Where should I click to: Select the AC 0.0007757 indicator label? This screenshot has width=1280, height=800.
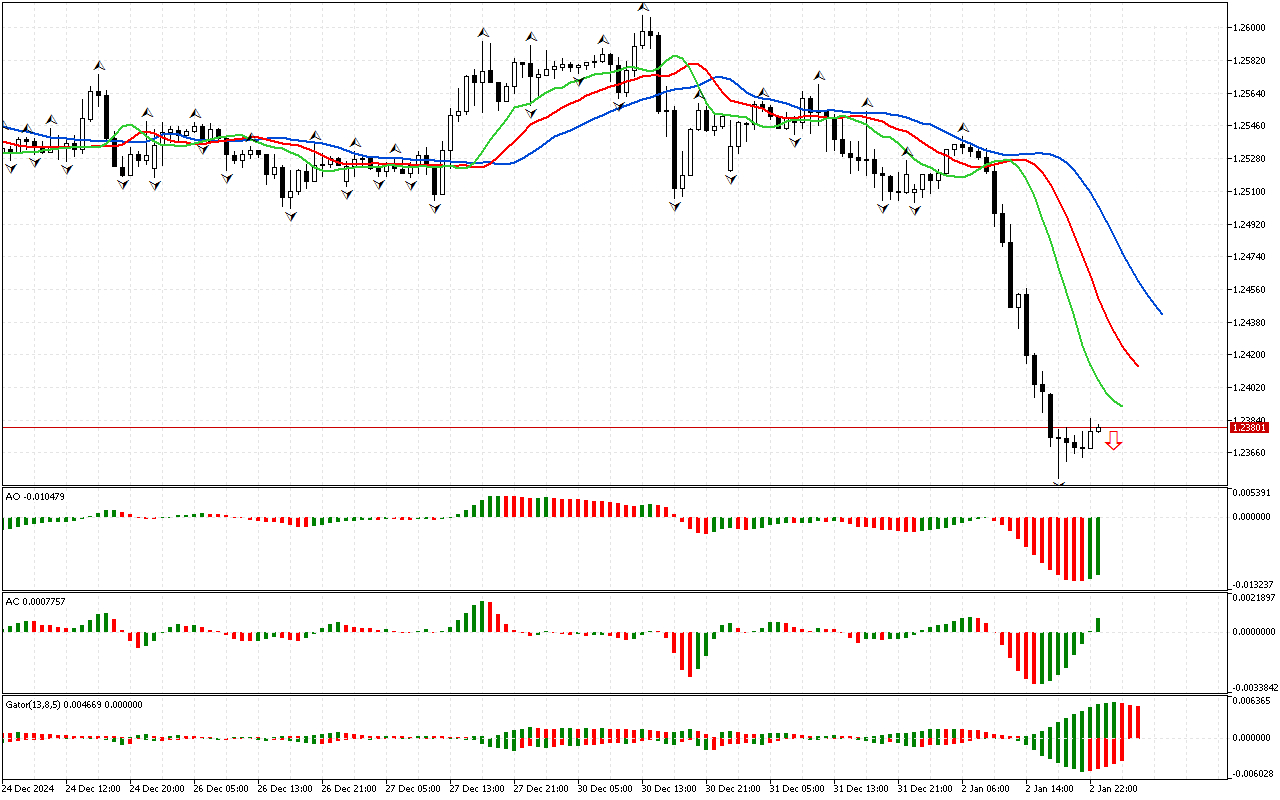[x=36, y=601]
